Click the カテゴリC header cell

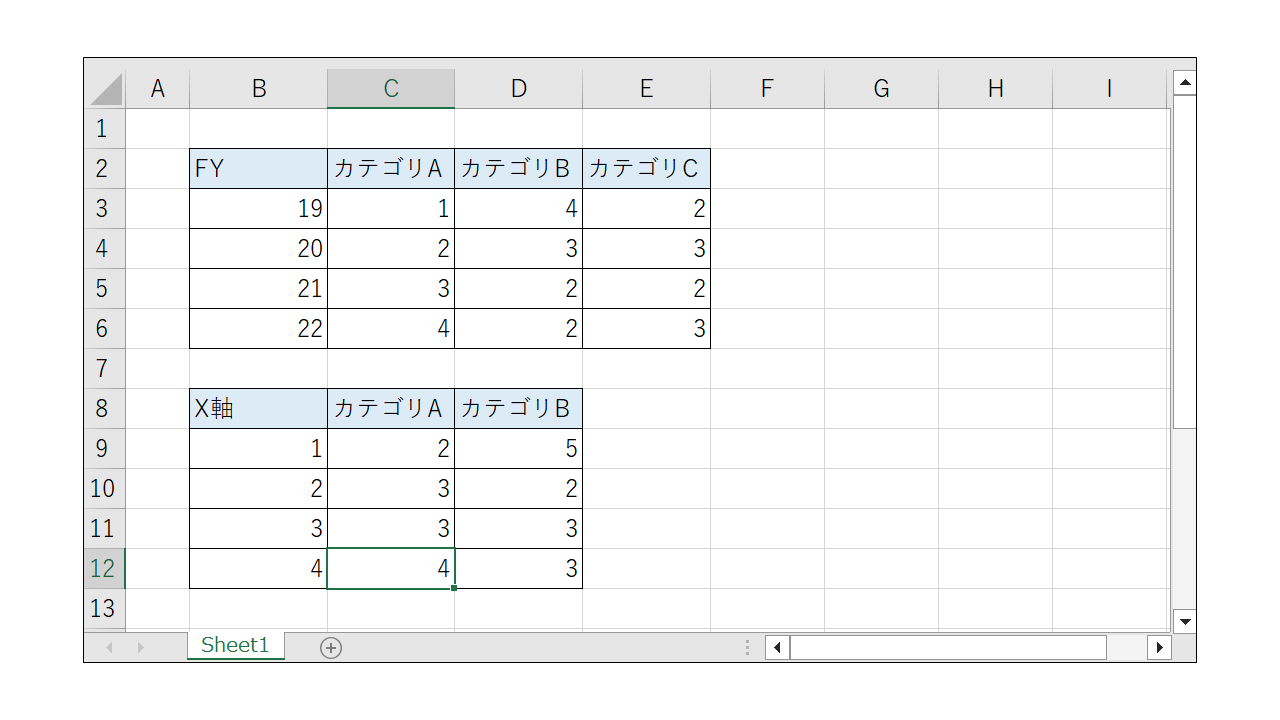tap(646, 168)
